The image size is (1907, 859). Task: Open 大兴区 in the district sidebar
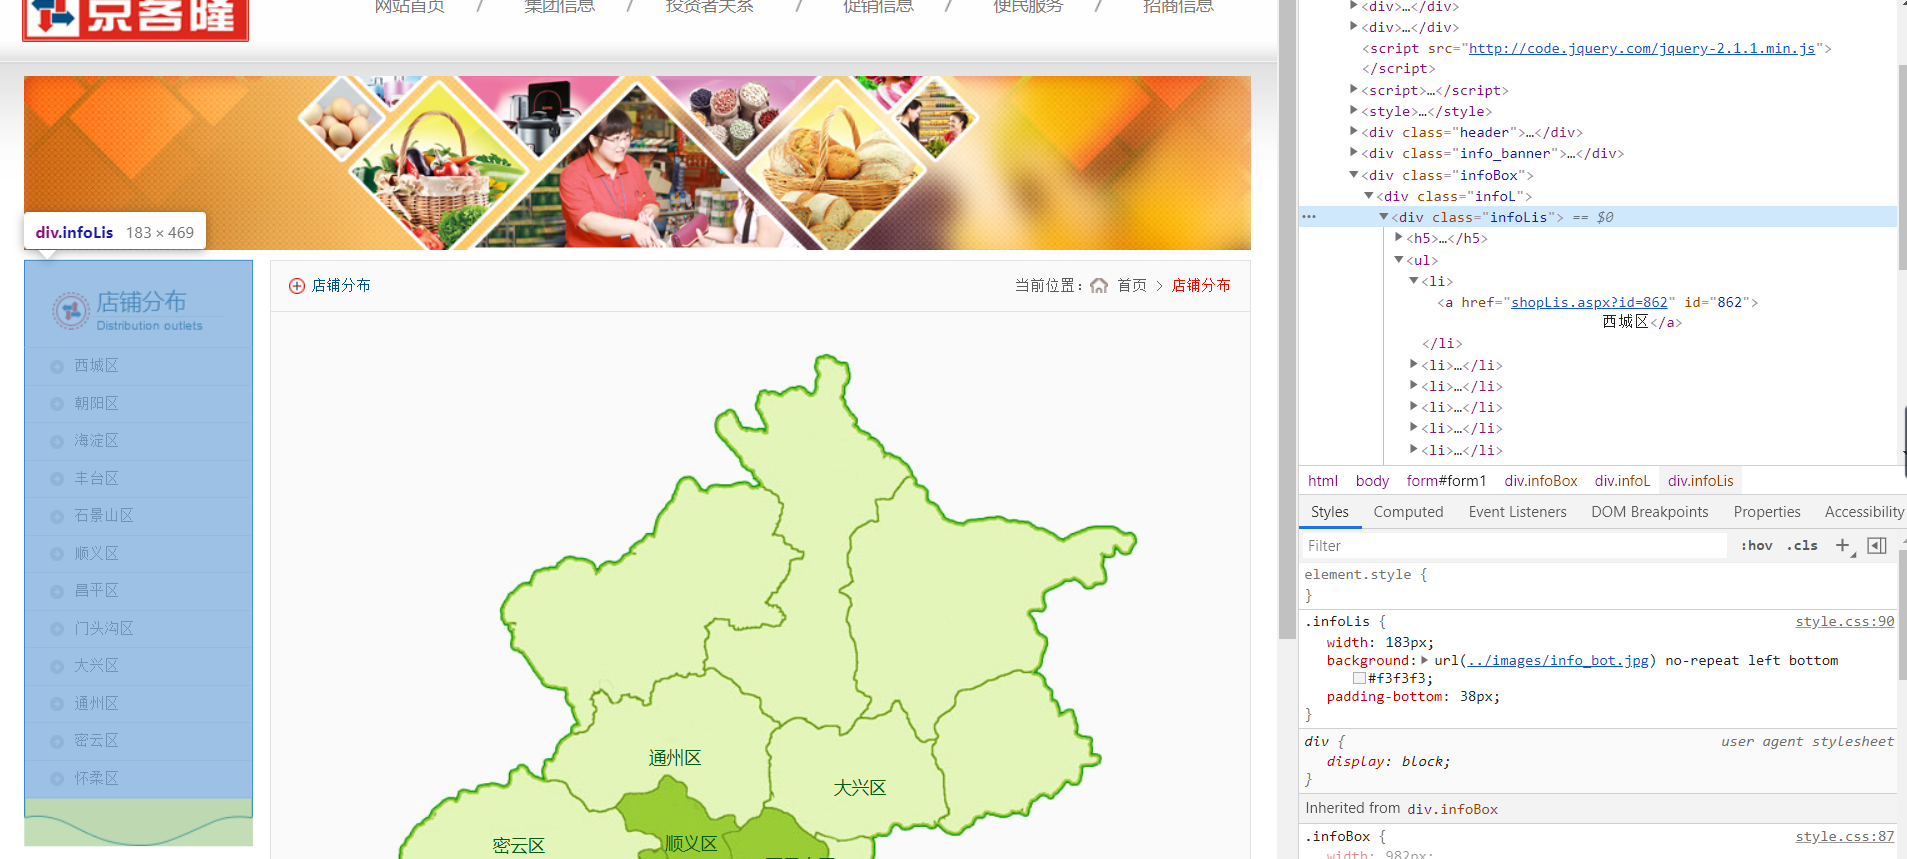[96, 666]
